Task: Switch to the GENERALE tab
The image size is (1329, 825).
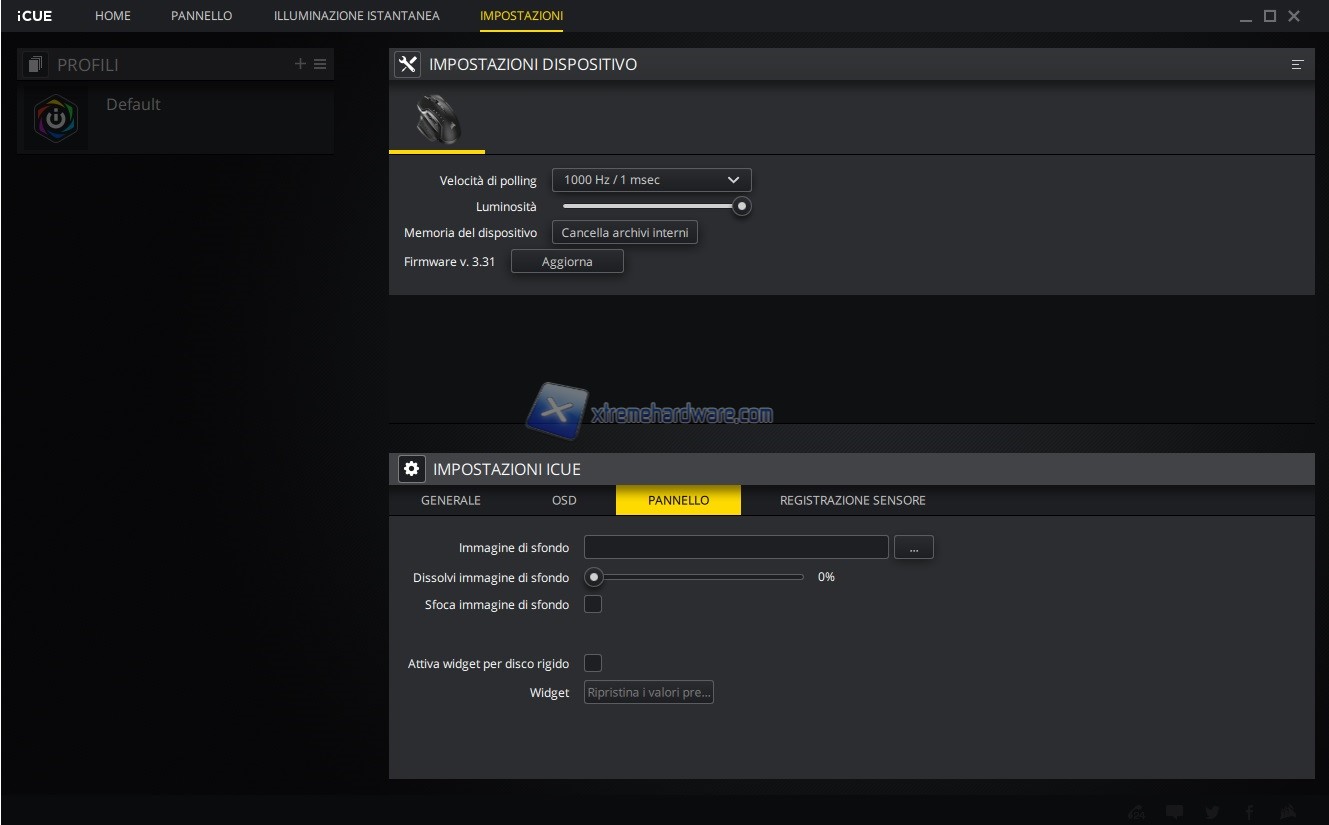Action: 451,500
